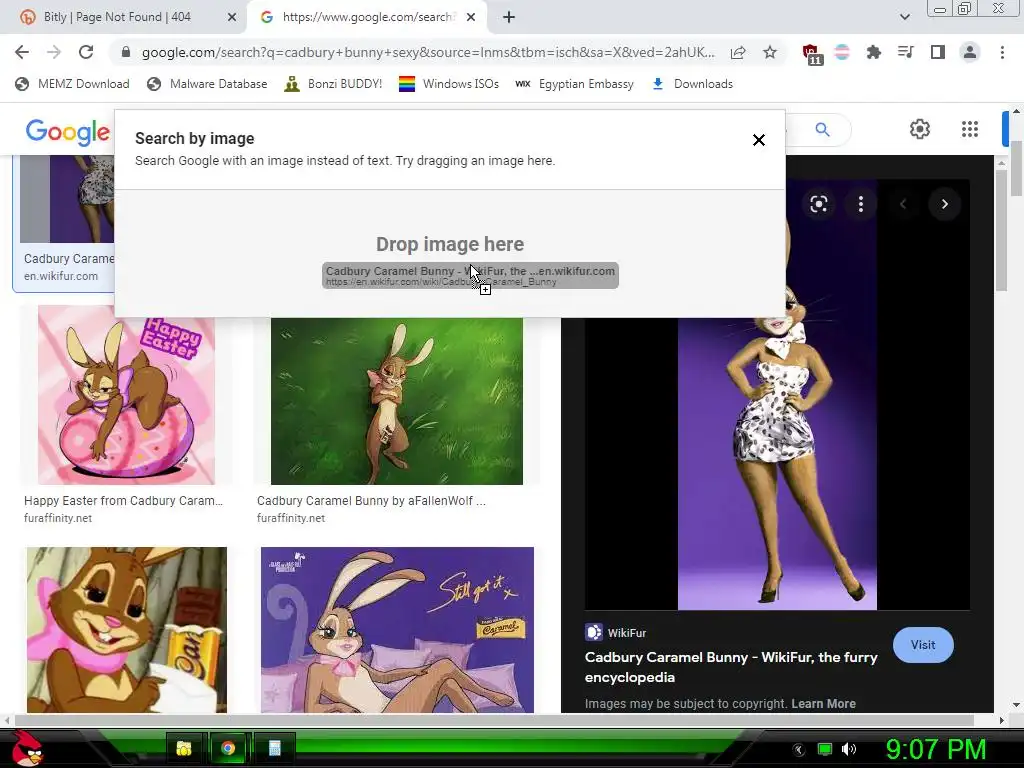Screen dimensions: 1024x768
Task: Open the file explorer taskbar icon
Action: point(184,748)
